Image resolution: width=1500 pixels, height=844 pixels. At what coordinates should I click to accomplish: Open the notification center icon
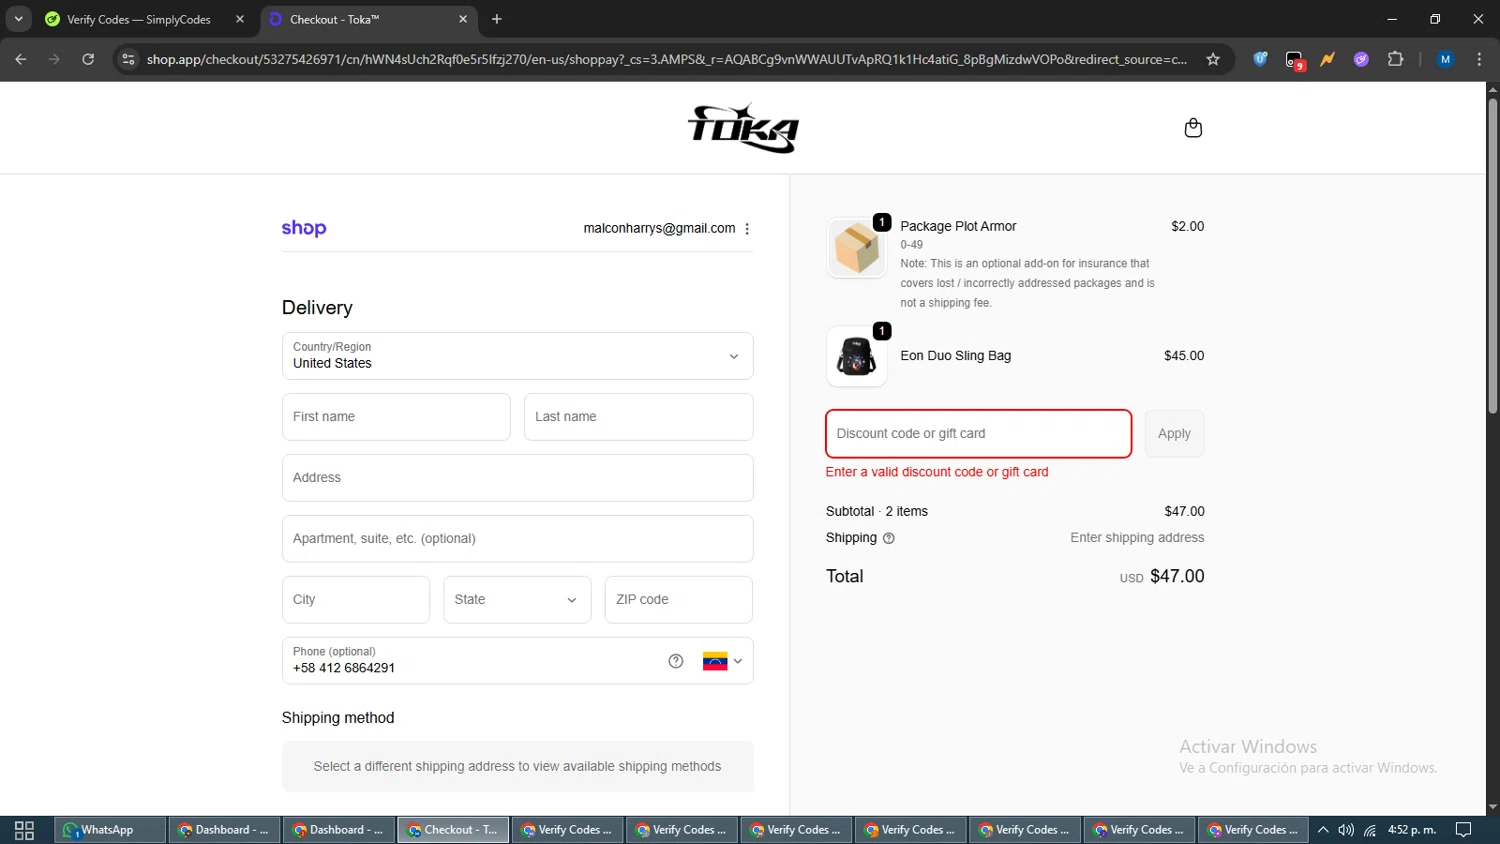(x=1464, y=830)
